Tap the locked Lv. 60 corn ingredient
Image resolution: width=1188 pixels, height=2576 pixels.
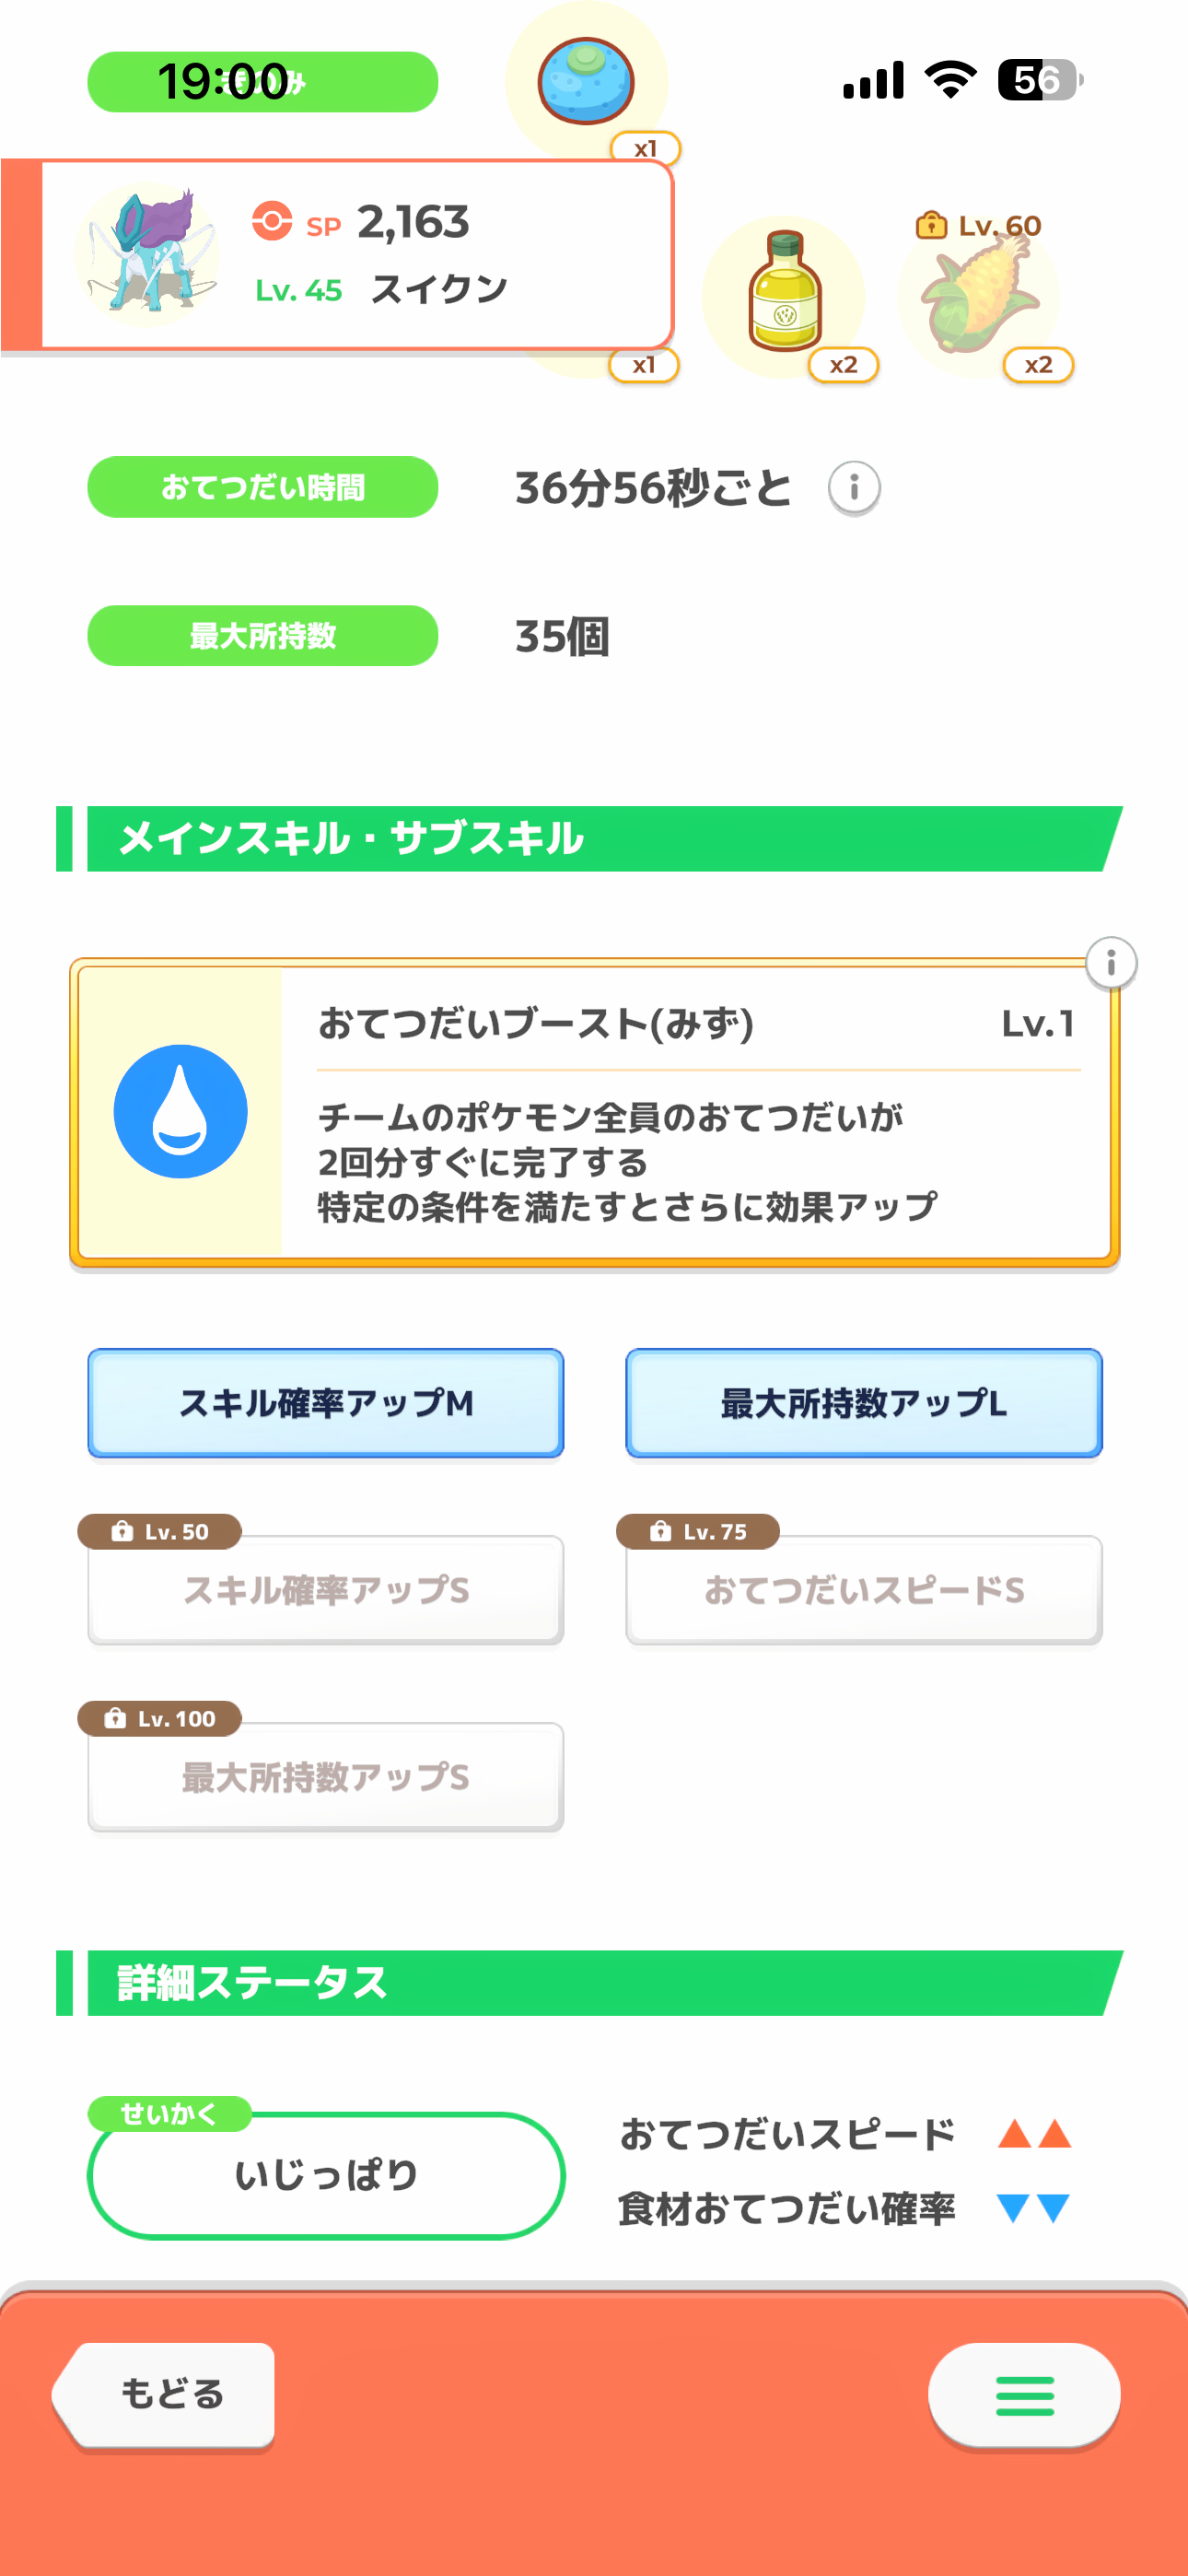tap(978, 295)
